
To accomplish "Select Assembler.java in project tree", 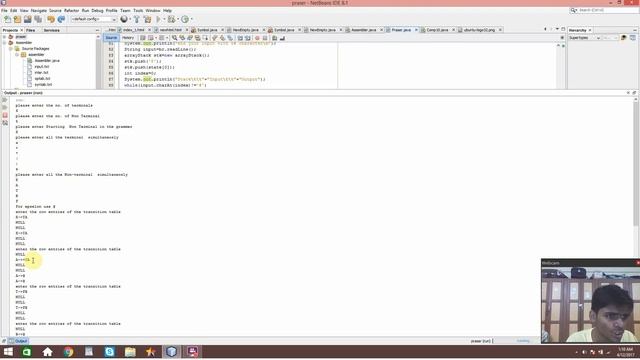I will click(47, 60).
